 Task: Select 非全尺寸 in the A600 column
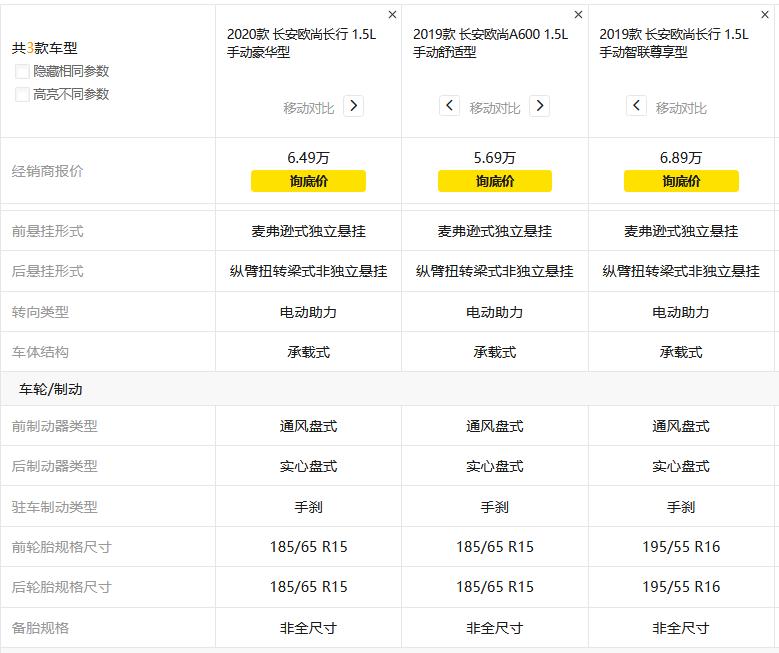(495, 628)
